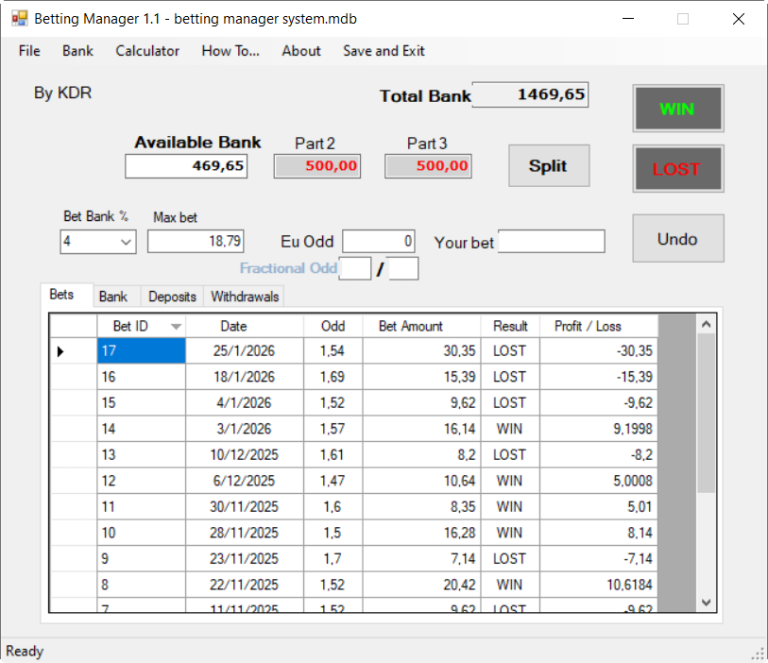The width and height of the screenshot is (768, 663).
Task: Click the row selector arrow for bet 17
Action: pyautogui.click(x=60, y=351)
